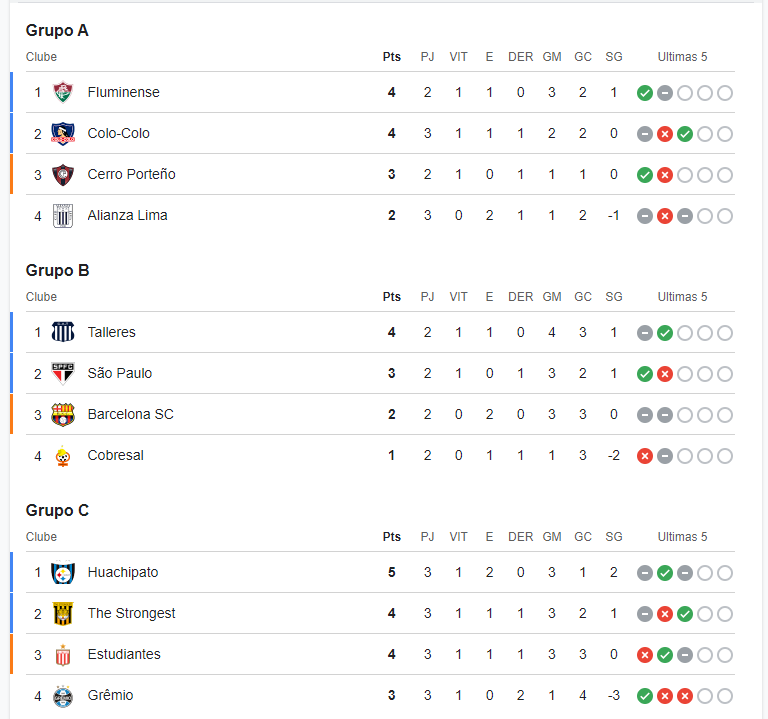Click the São Paulo club crest

point(63,374)
